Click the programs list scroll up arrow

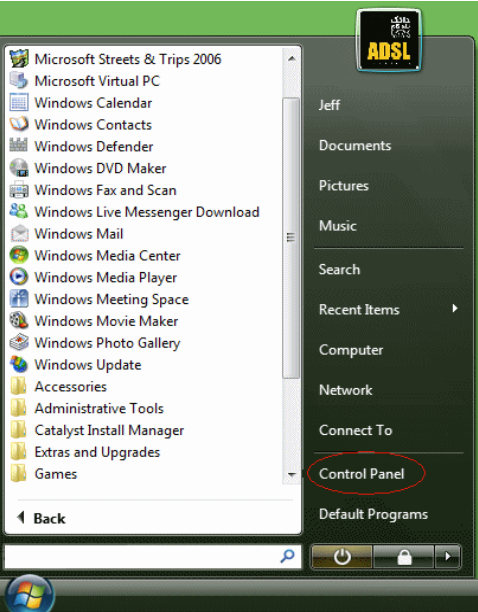291,59
